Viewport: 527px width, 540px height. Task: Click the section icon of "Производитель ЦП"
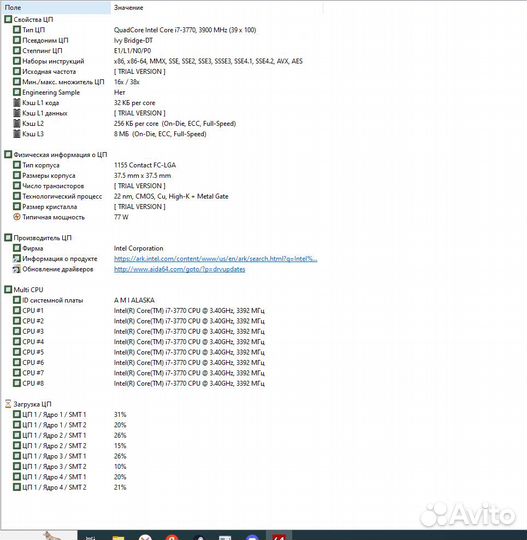tap(8, 238)
